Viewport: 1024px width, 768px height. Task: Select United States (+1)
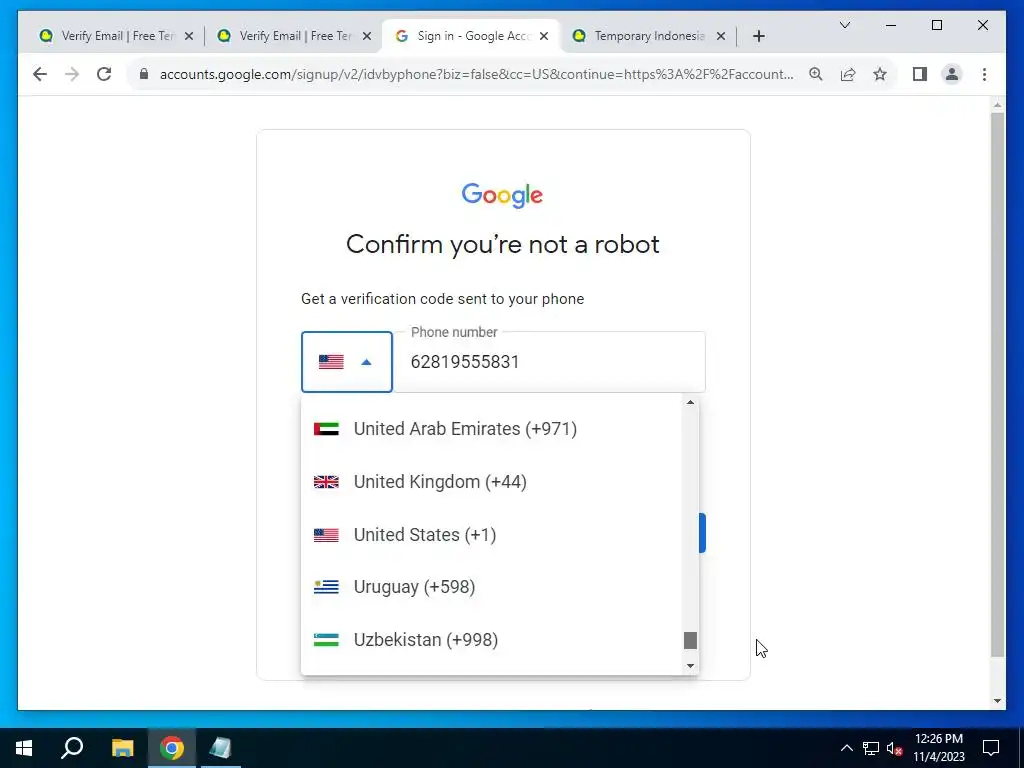click(491, 535)
